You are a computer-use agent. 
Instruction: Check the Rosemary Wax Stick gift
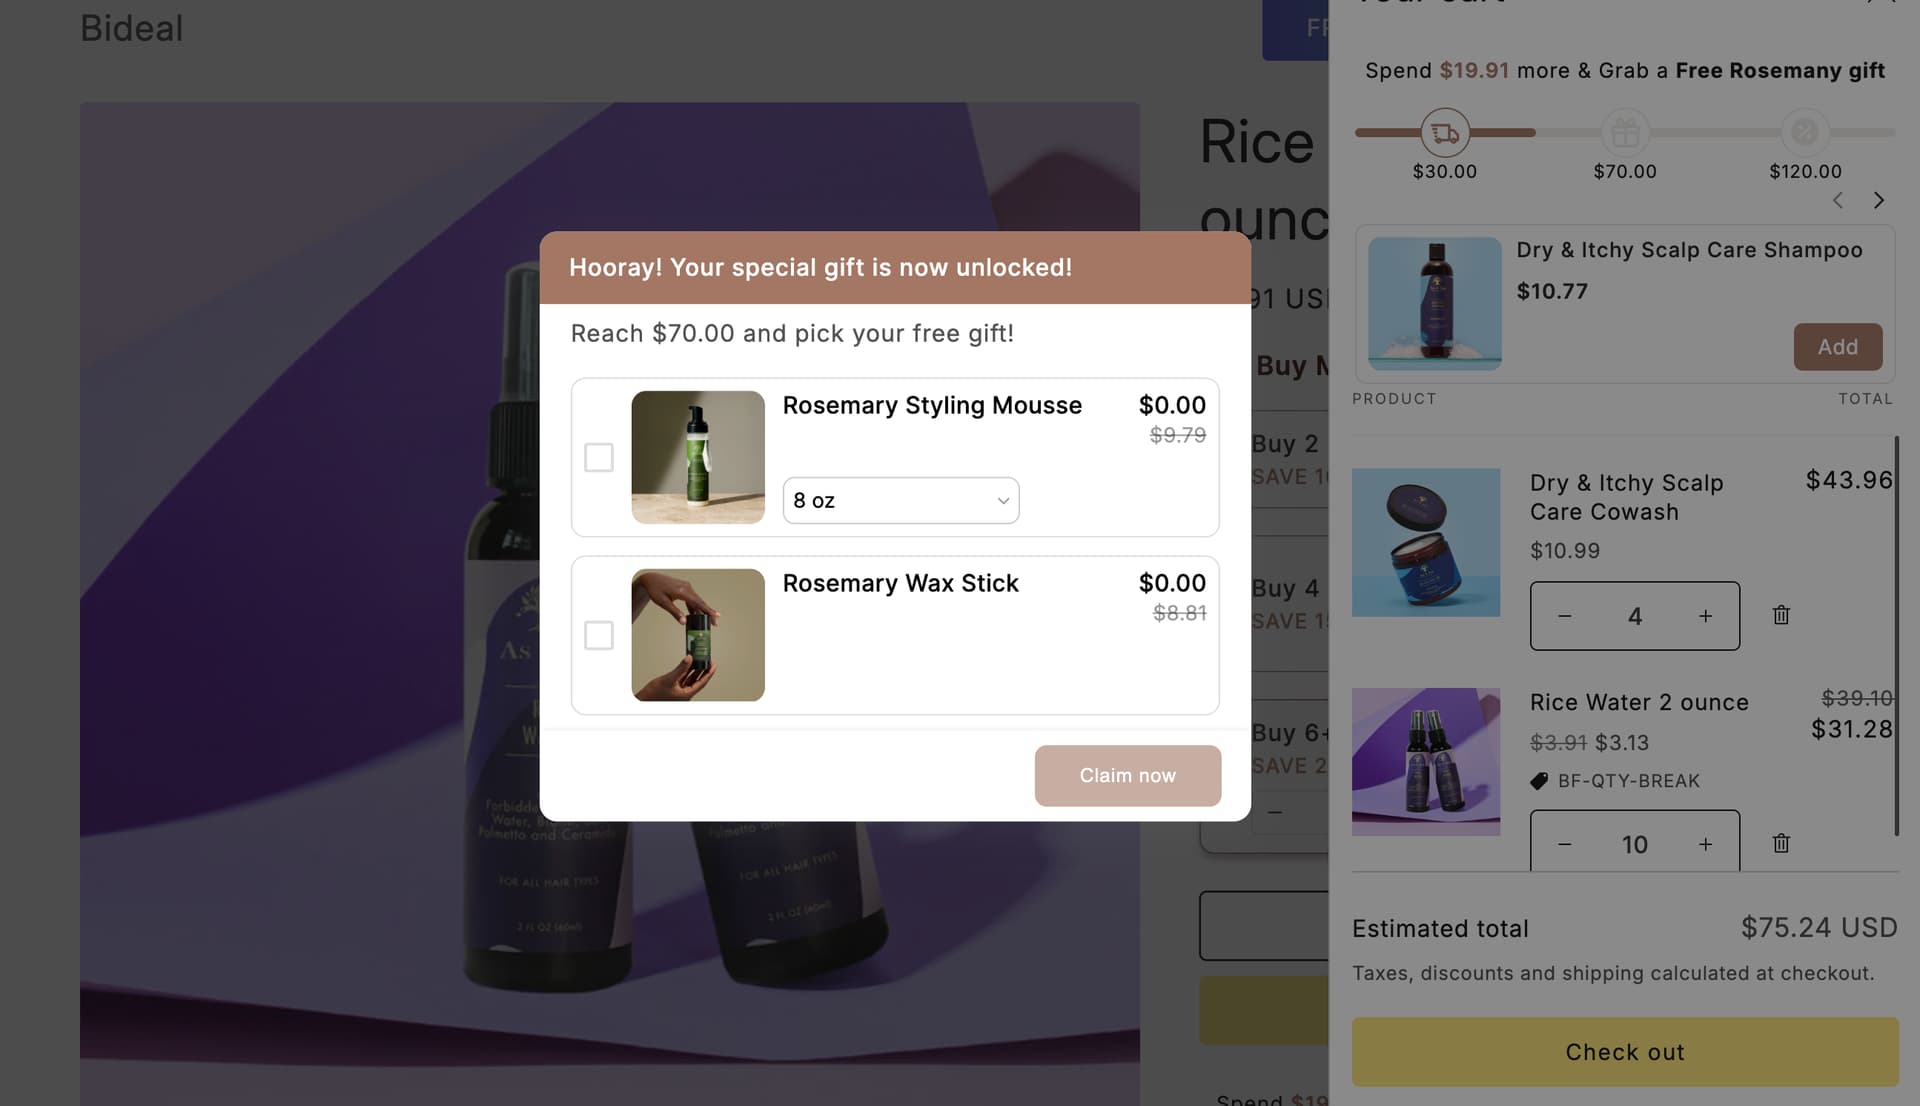tap(599, 635)
